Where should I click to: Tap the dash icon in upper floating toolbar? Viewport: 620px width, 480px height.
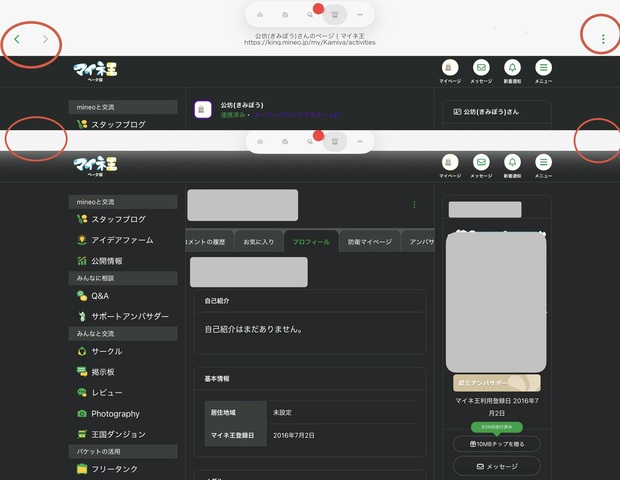coord(360,15)
